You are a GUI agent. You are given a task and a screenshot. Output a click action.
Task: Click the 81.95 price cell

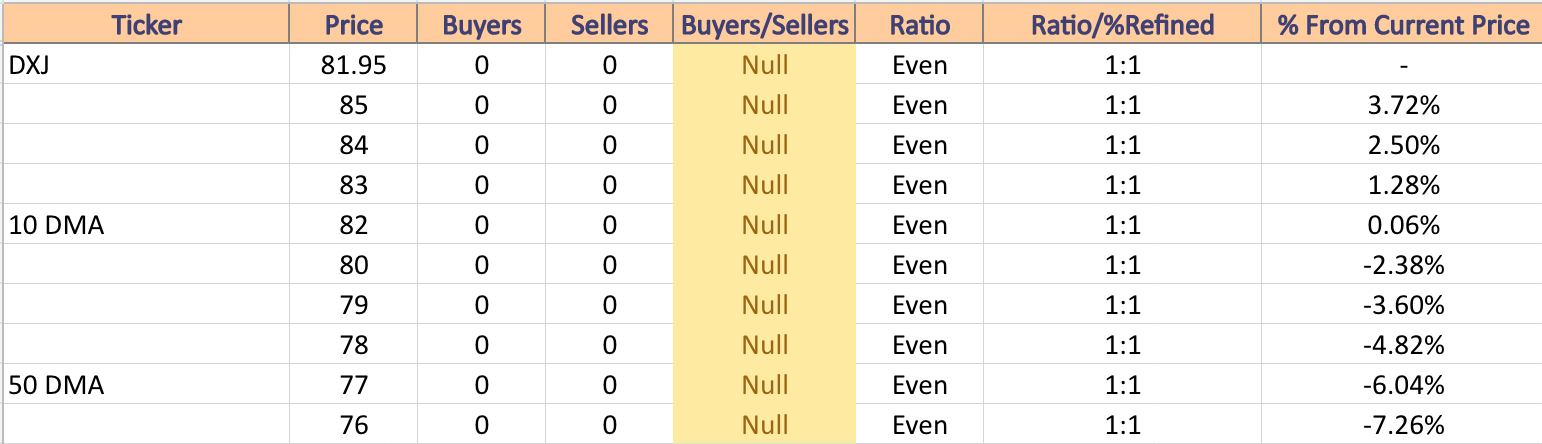tap(353, 66)
